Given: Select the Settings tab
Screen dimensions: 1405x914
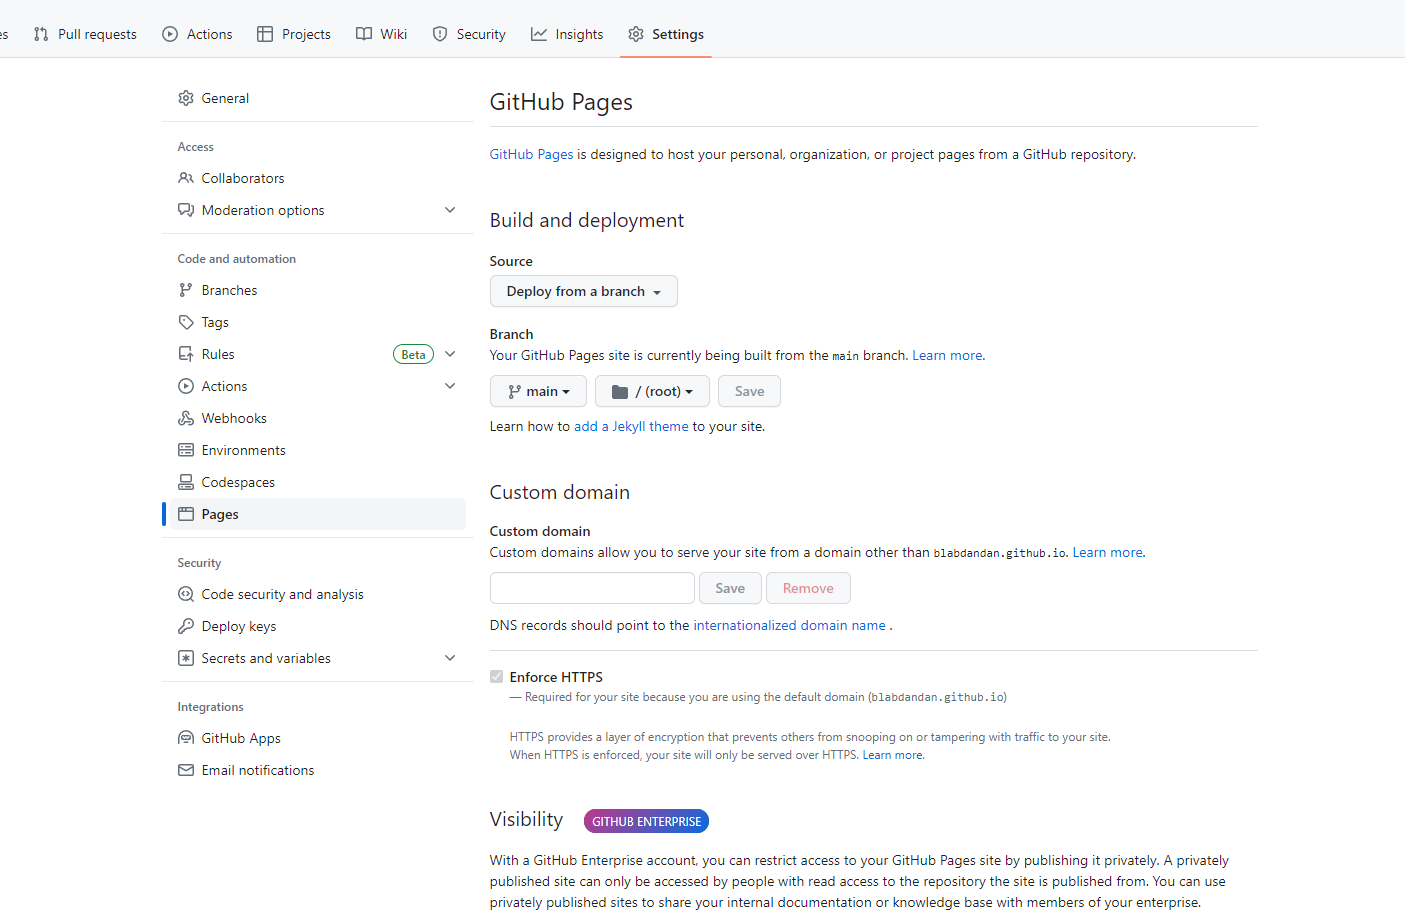Looking at the screenshot, I should [x=666, y=34].
